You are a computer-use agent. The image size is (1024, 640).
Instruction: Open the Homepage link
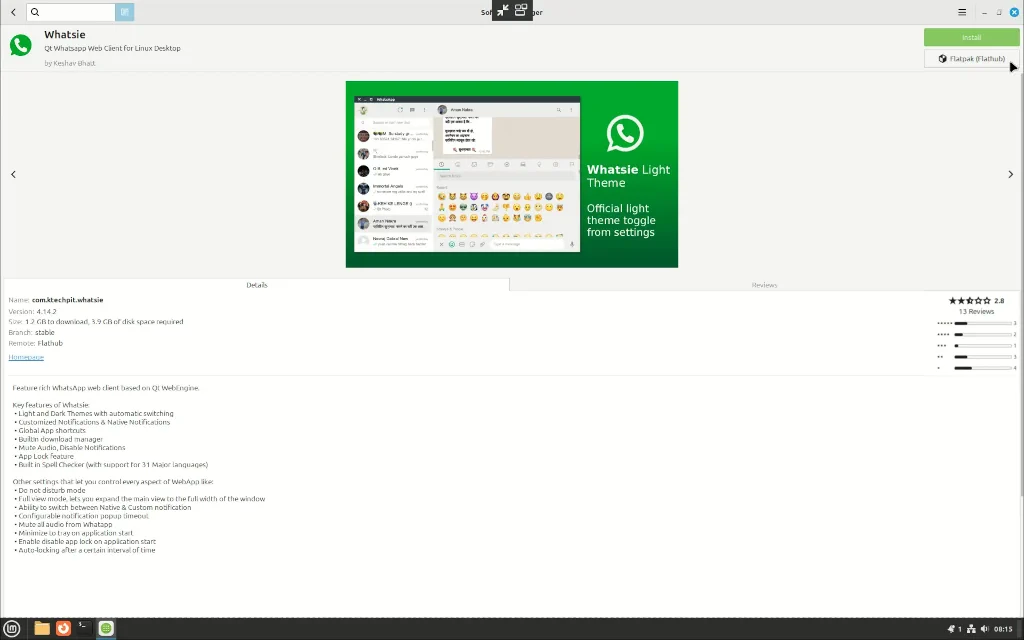point(26,357)
